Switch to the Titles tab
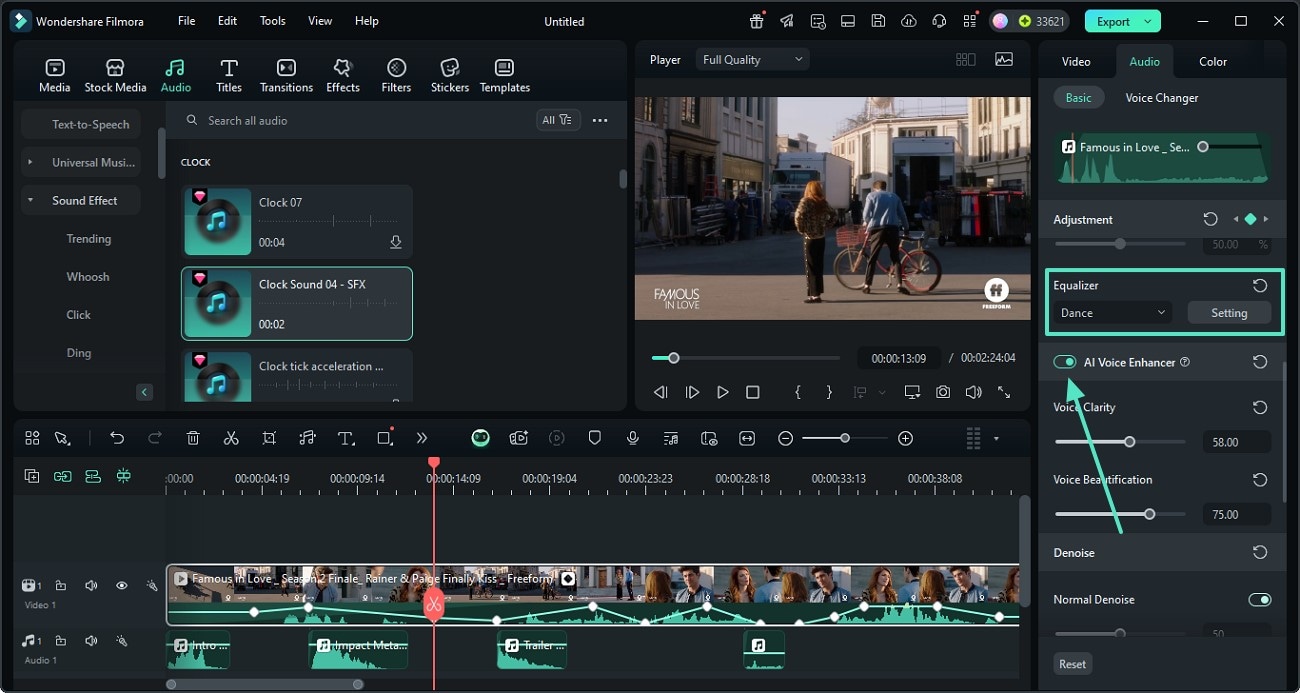Screen dimensions: 1300x693 (x=229, y=75)
